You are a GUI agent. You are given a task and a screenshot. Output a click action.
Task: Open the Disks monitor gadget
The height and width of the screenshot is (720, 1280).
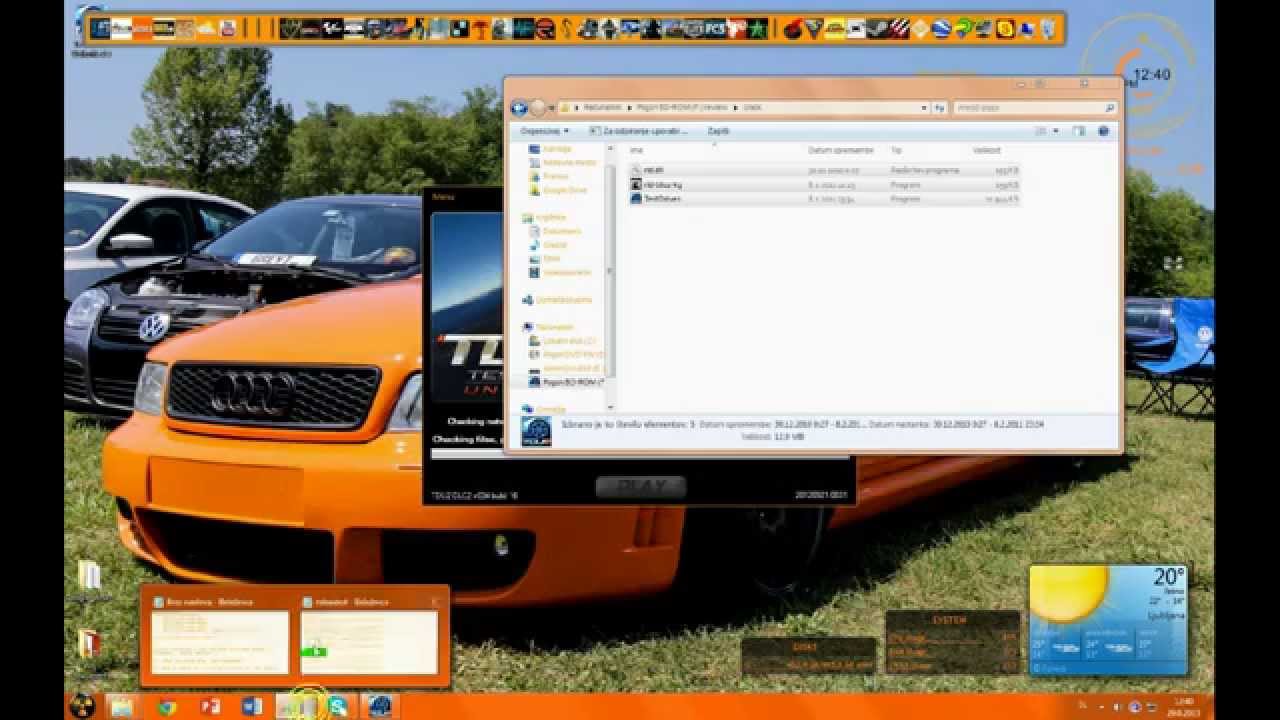coord(808,656)
